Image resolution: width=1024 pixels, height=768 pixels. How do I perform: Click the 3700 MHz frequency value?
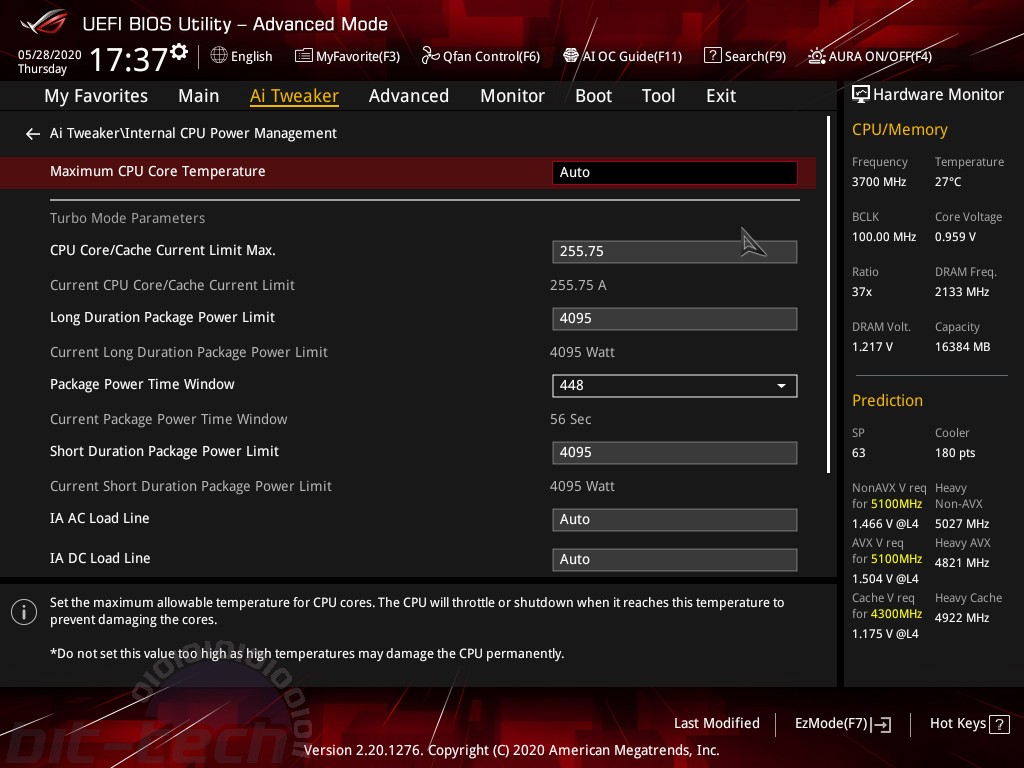click(878, 182)
